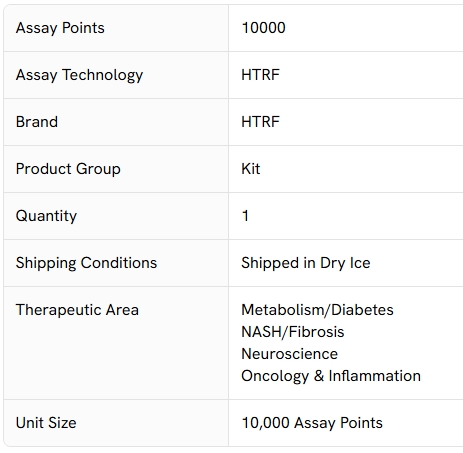Select the 10000 assay points value

(x=263, y=28)
